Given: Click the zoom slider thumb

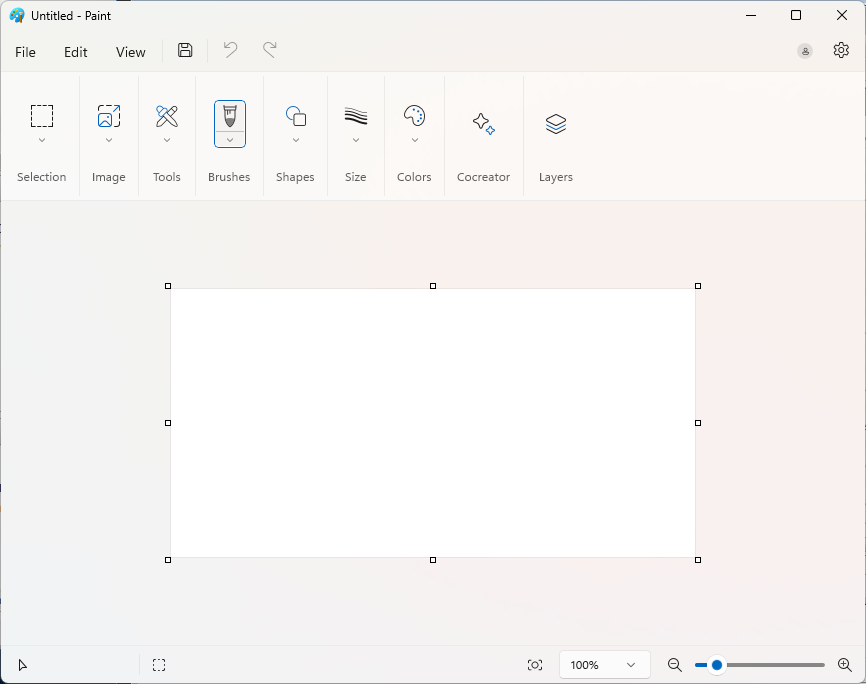Looking at the screenshot, I should (717, 665).
